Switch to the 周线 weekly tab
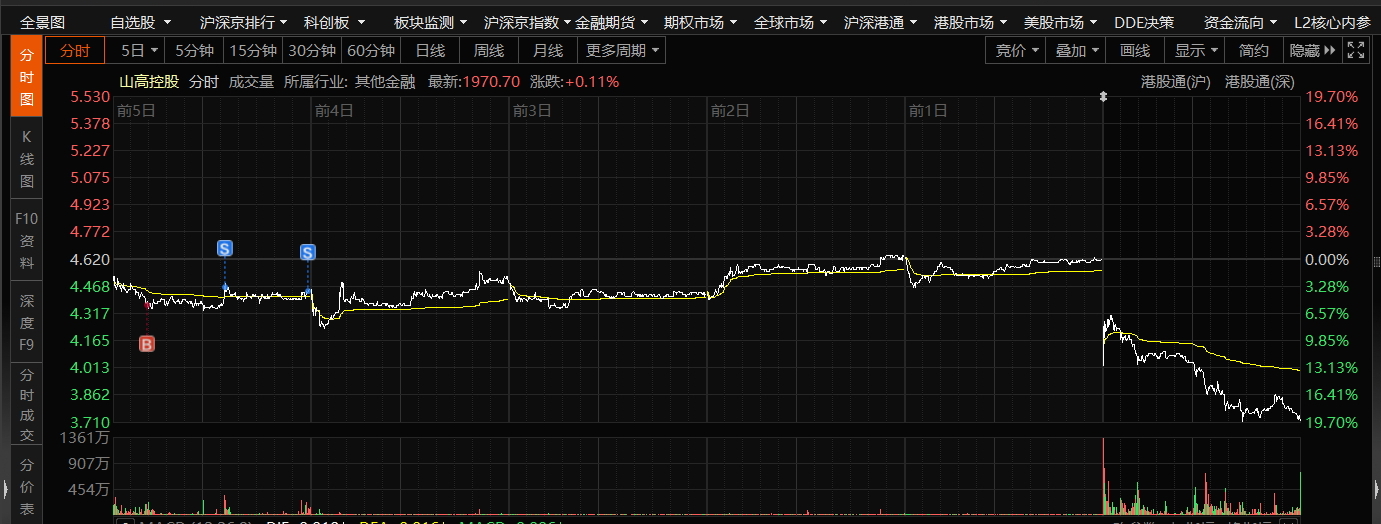Image resolution: width=1381 pixels, height=524 pixels. [x=489, y=50]
